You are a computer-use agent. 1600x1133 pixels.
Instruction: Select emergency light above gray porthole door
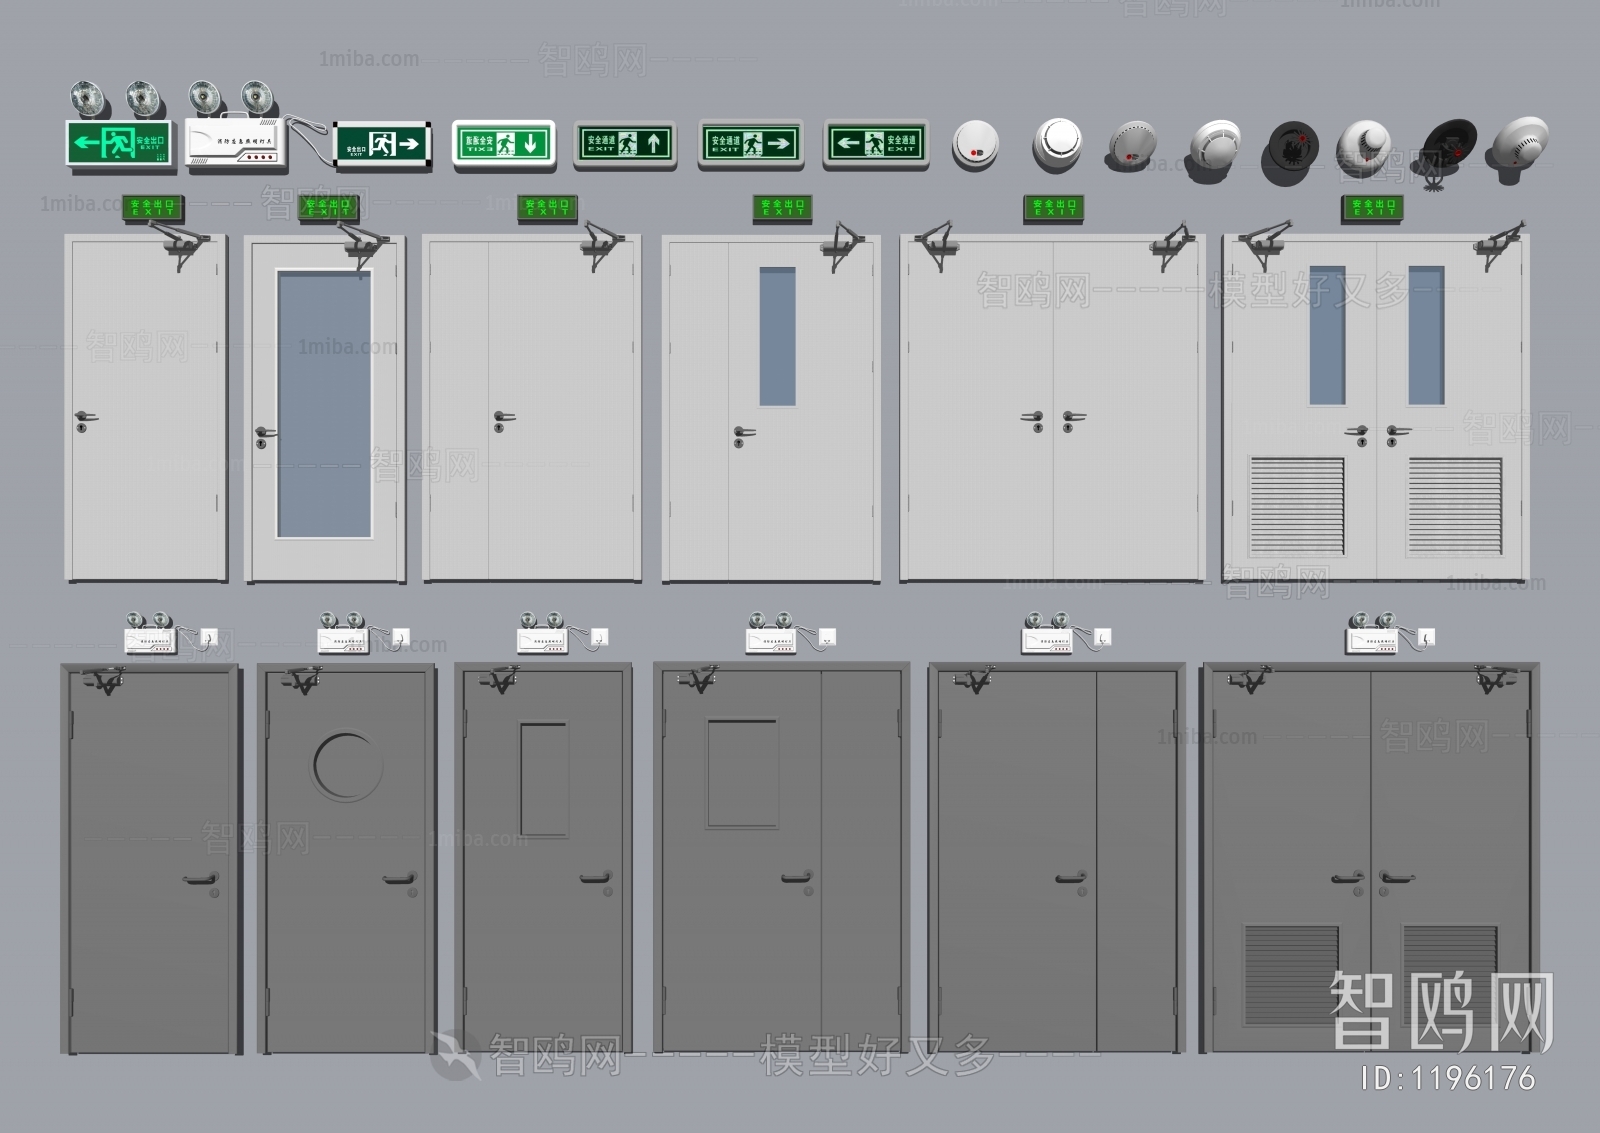[x=364, y=634]
